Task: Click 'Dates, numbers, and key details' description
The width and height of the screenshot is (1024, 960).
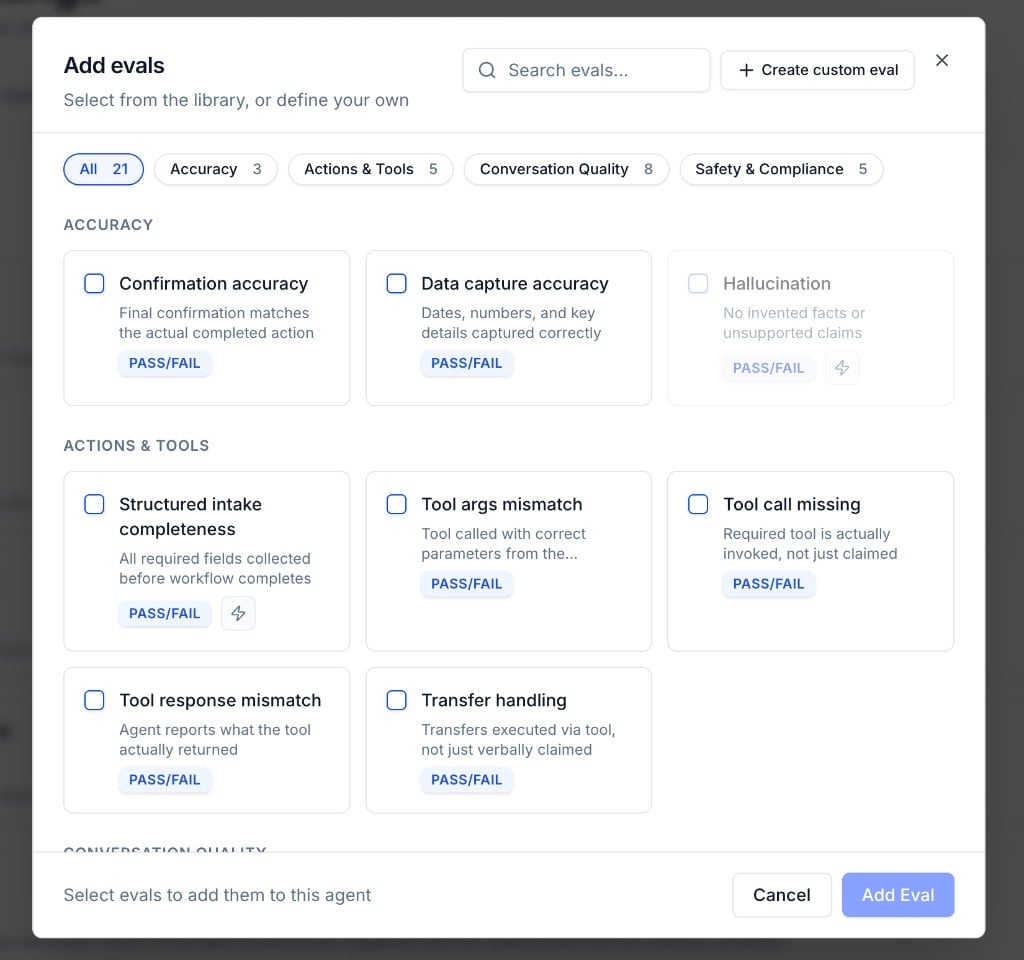Action: pyautogui.click(x=511, y=323)
